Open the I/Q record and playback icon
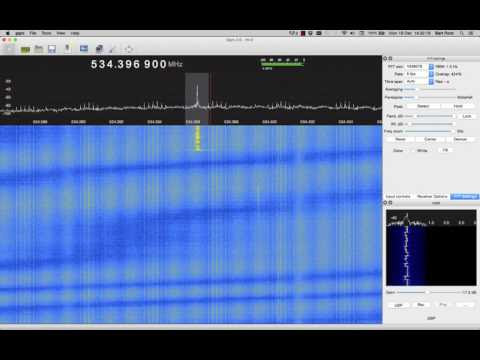This screenshot has height=360, width=480. pos(67,49)
